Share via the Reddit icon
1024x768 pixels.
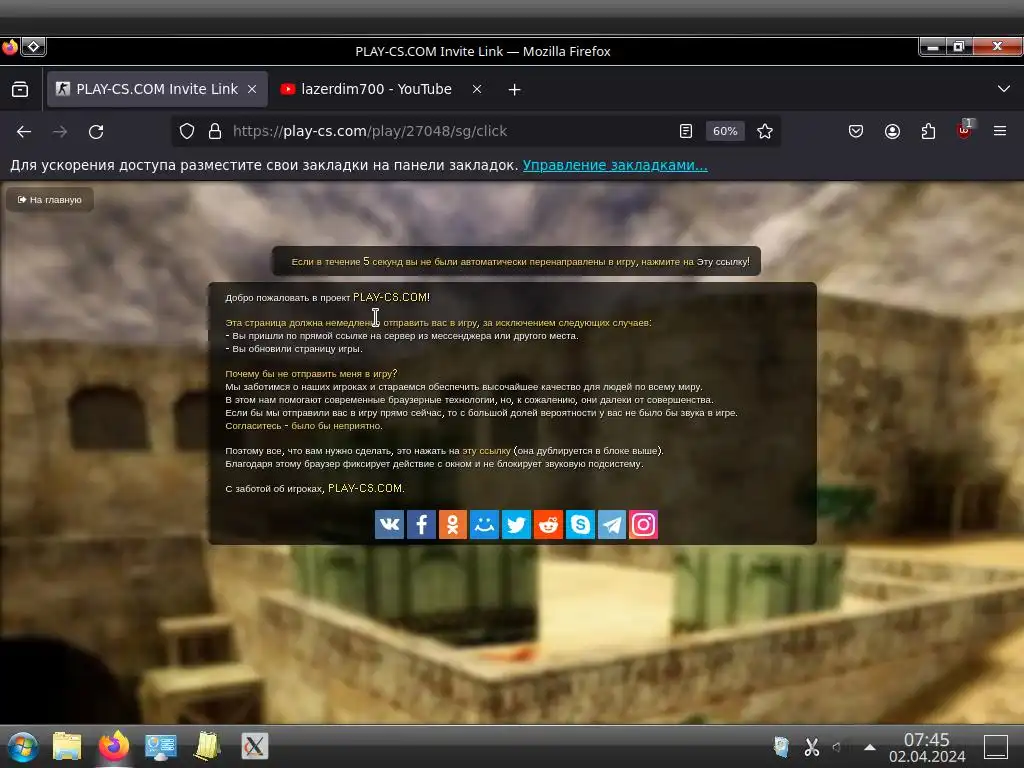(x=548, y=524)
